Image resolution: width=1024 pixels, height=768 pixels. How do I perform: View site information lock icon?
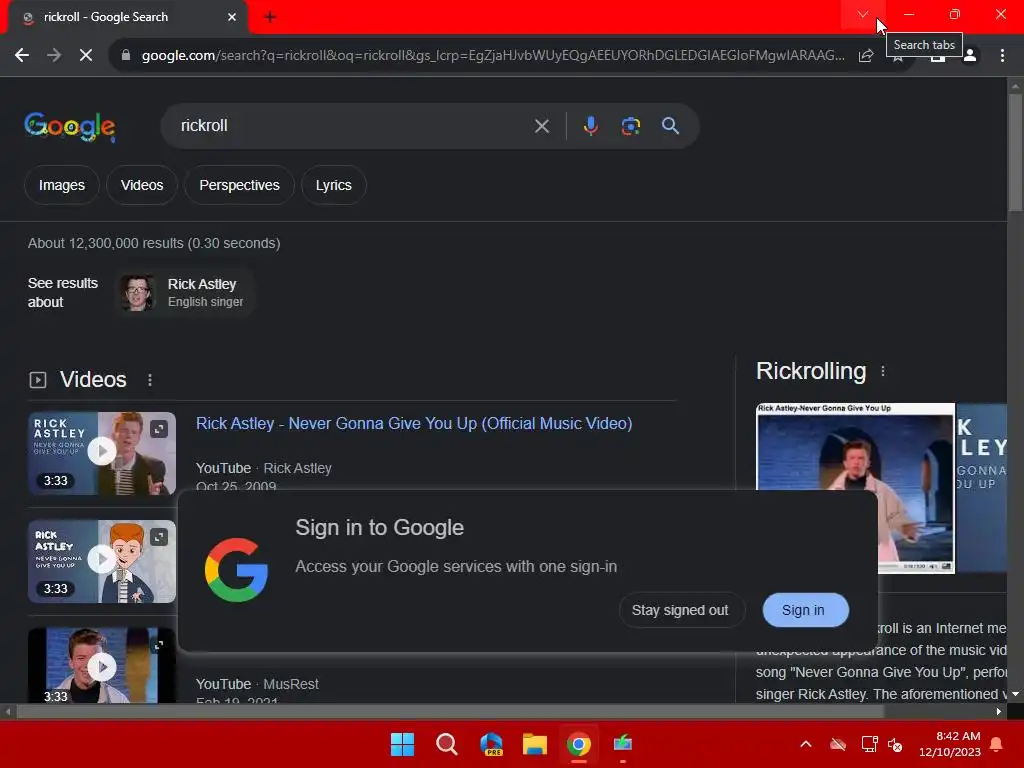(x=126, y=56)
